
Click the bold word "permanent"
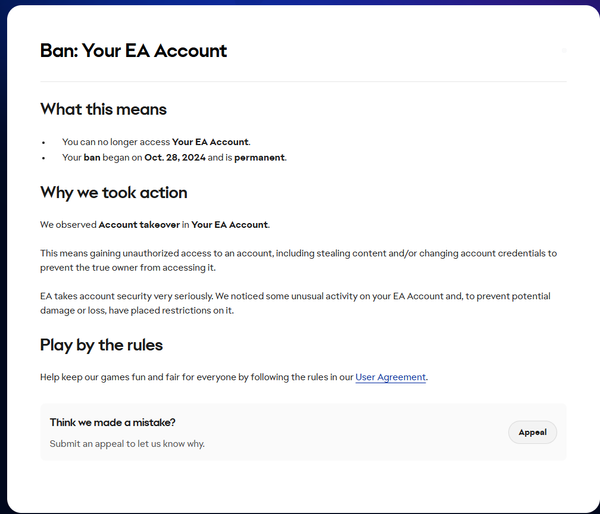tap(259, 158)
